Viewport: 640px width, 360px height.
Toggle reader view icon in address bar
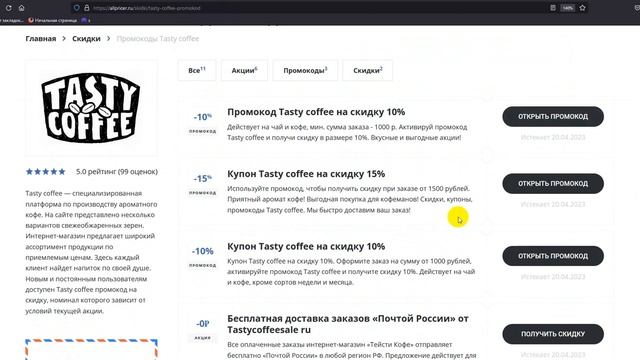(553, 8)
